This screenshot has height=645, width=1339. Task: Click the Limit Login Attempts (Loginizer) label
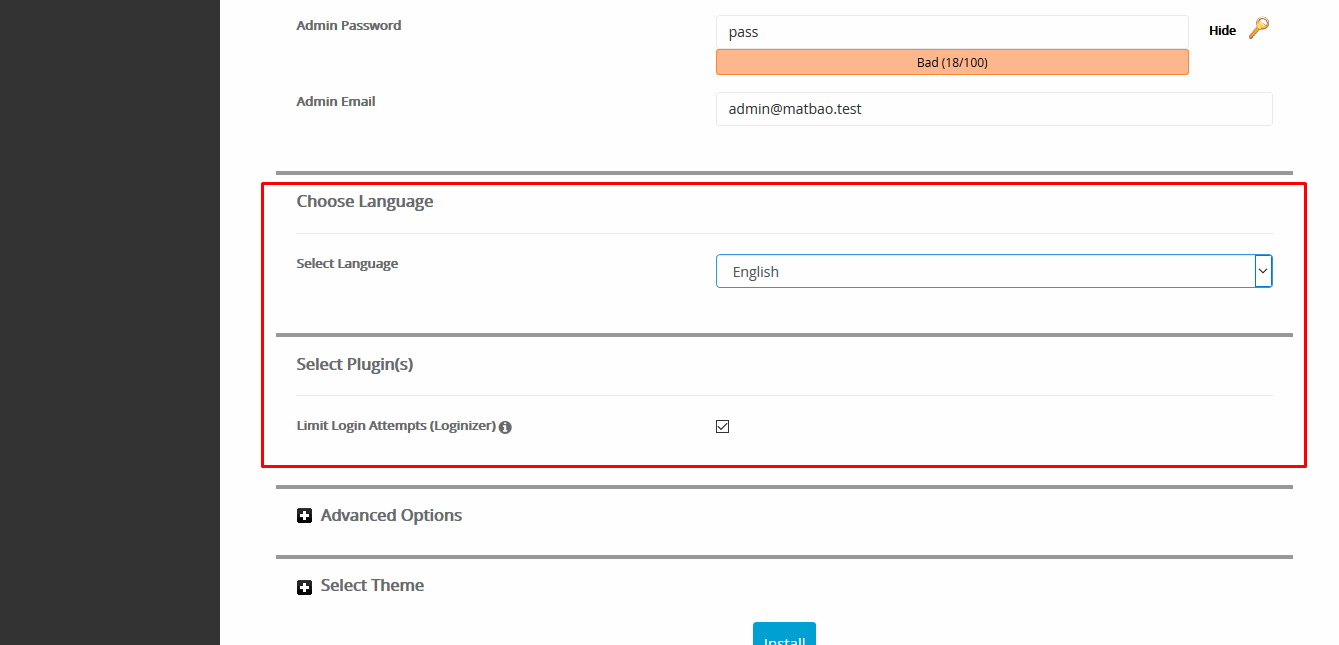(396, 426)
